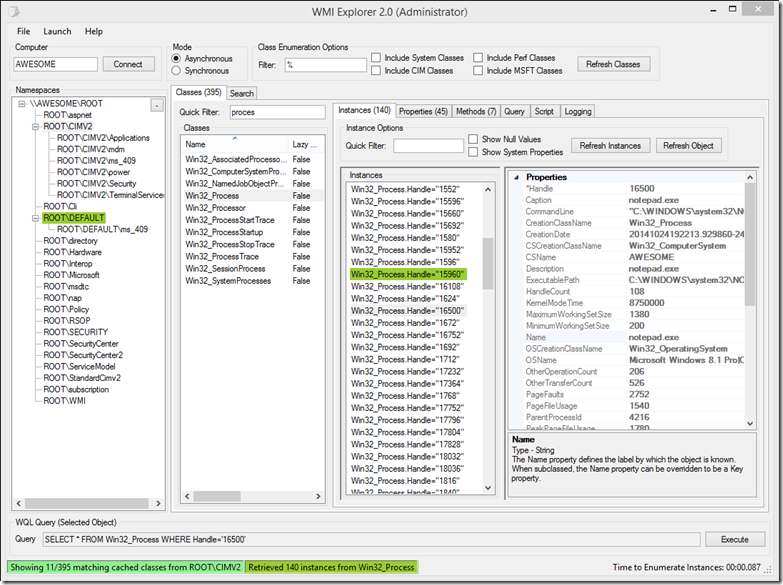This screenshot has height=585, width=783.
Task: Switch to the Search tab
Action: pyautogui.click(x=242, y=93)
